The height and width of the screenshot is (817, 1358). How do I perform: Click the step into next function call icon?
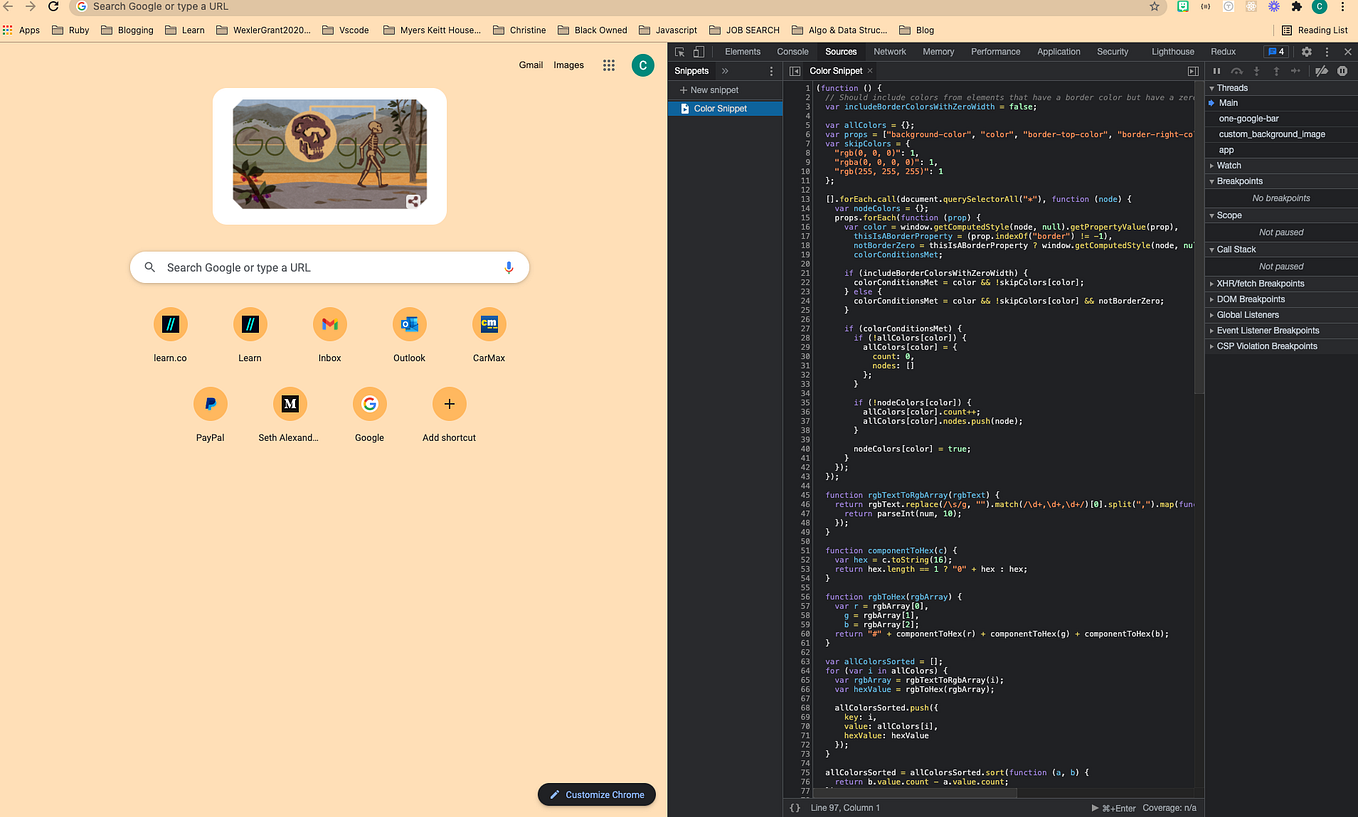point(1256,71)
